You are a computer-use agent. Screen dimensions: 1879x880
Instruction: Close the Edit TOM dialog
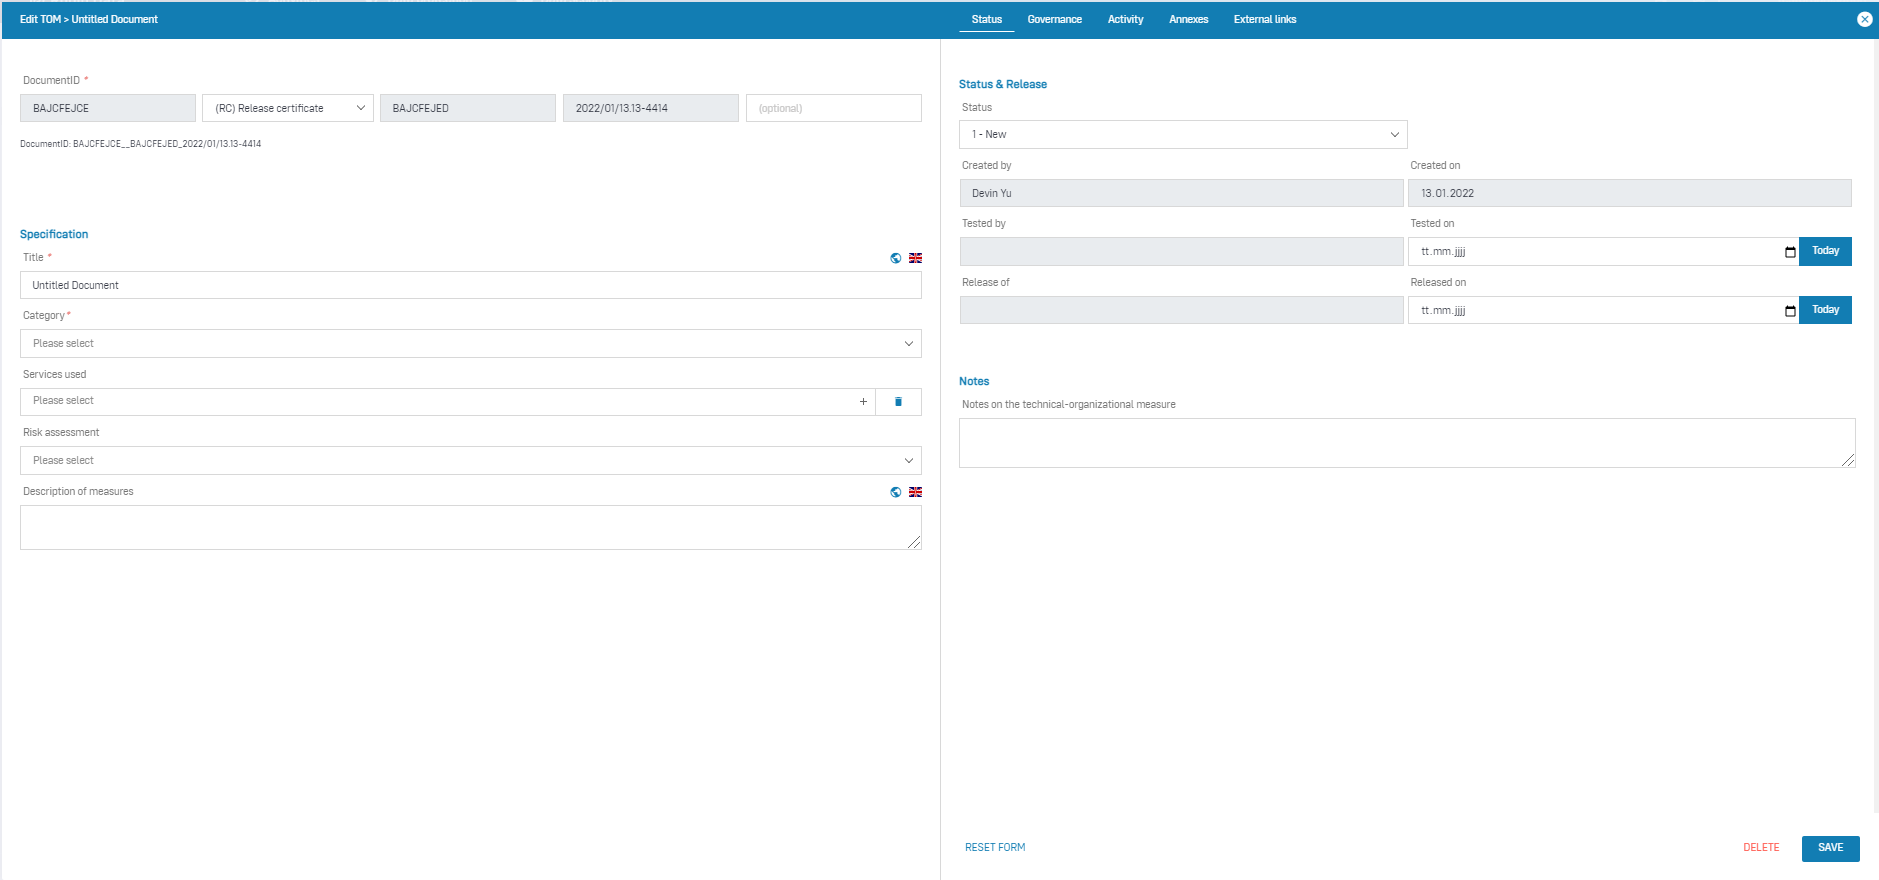pos(1864,19)
